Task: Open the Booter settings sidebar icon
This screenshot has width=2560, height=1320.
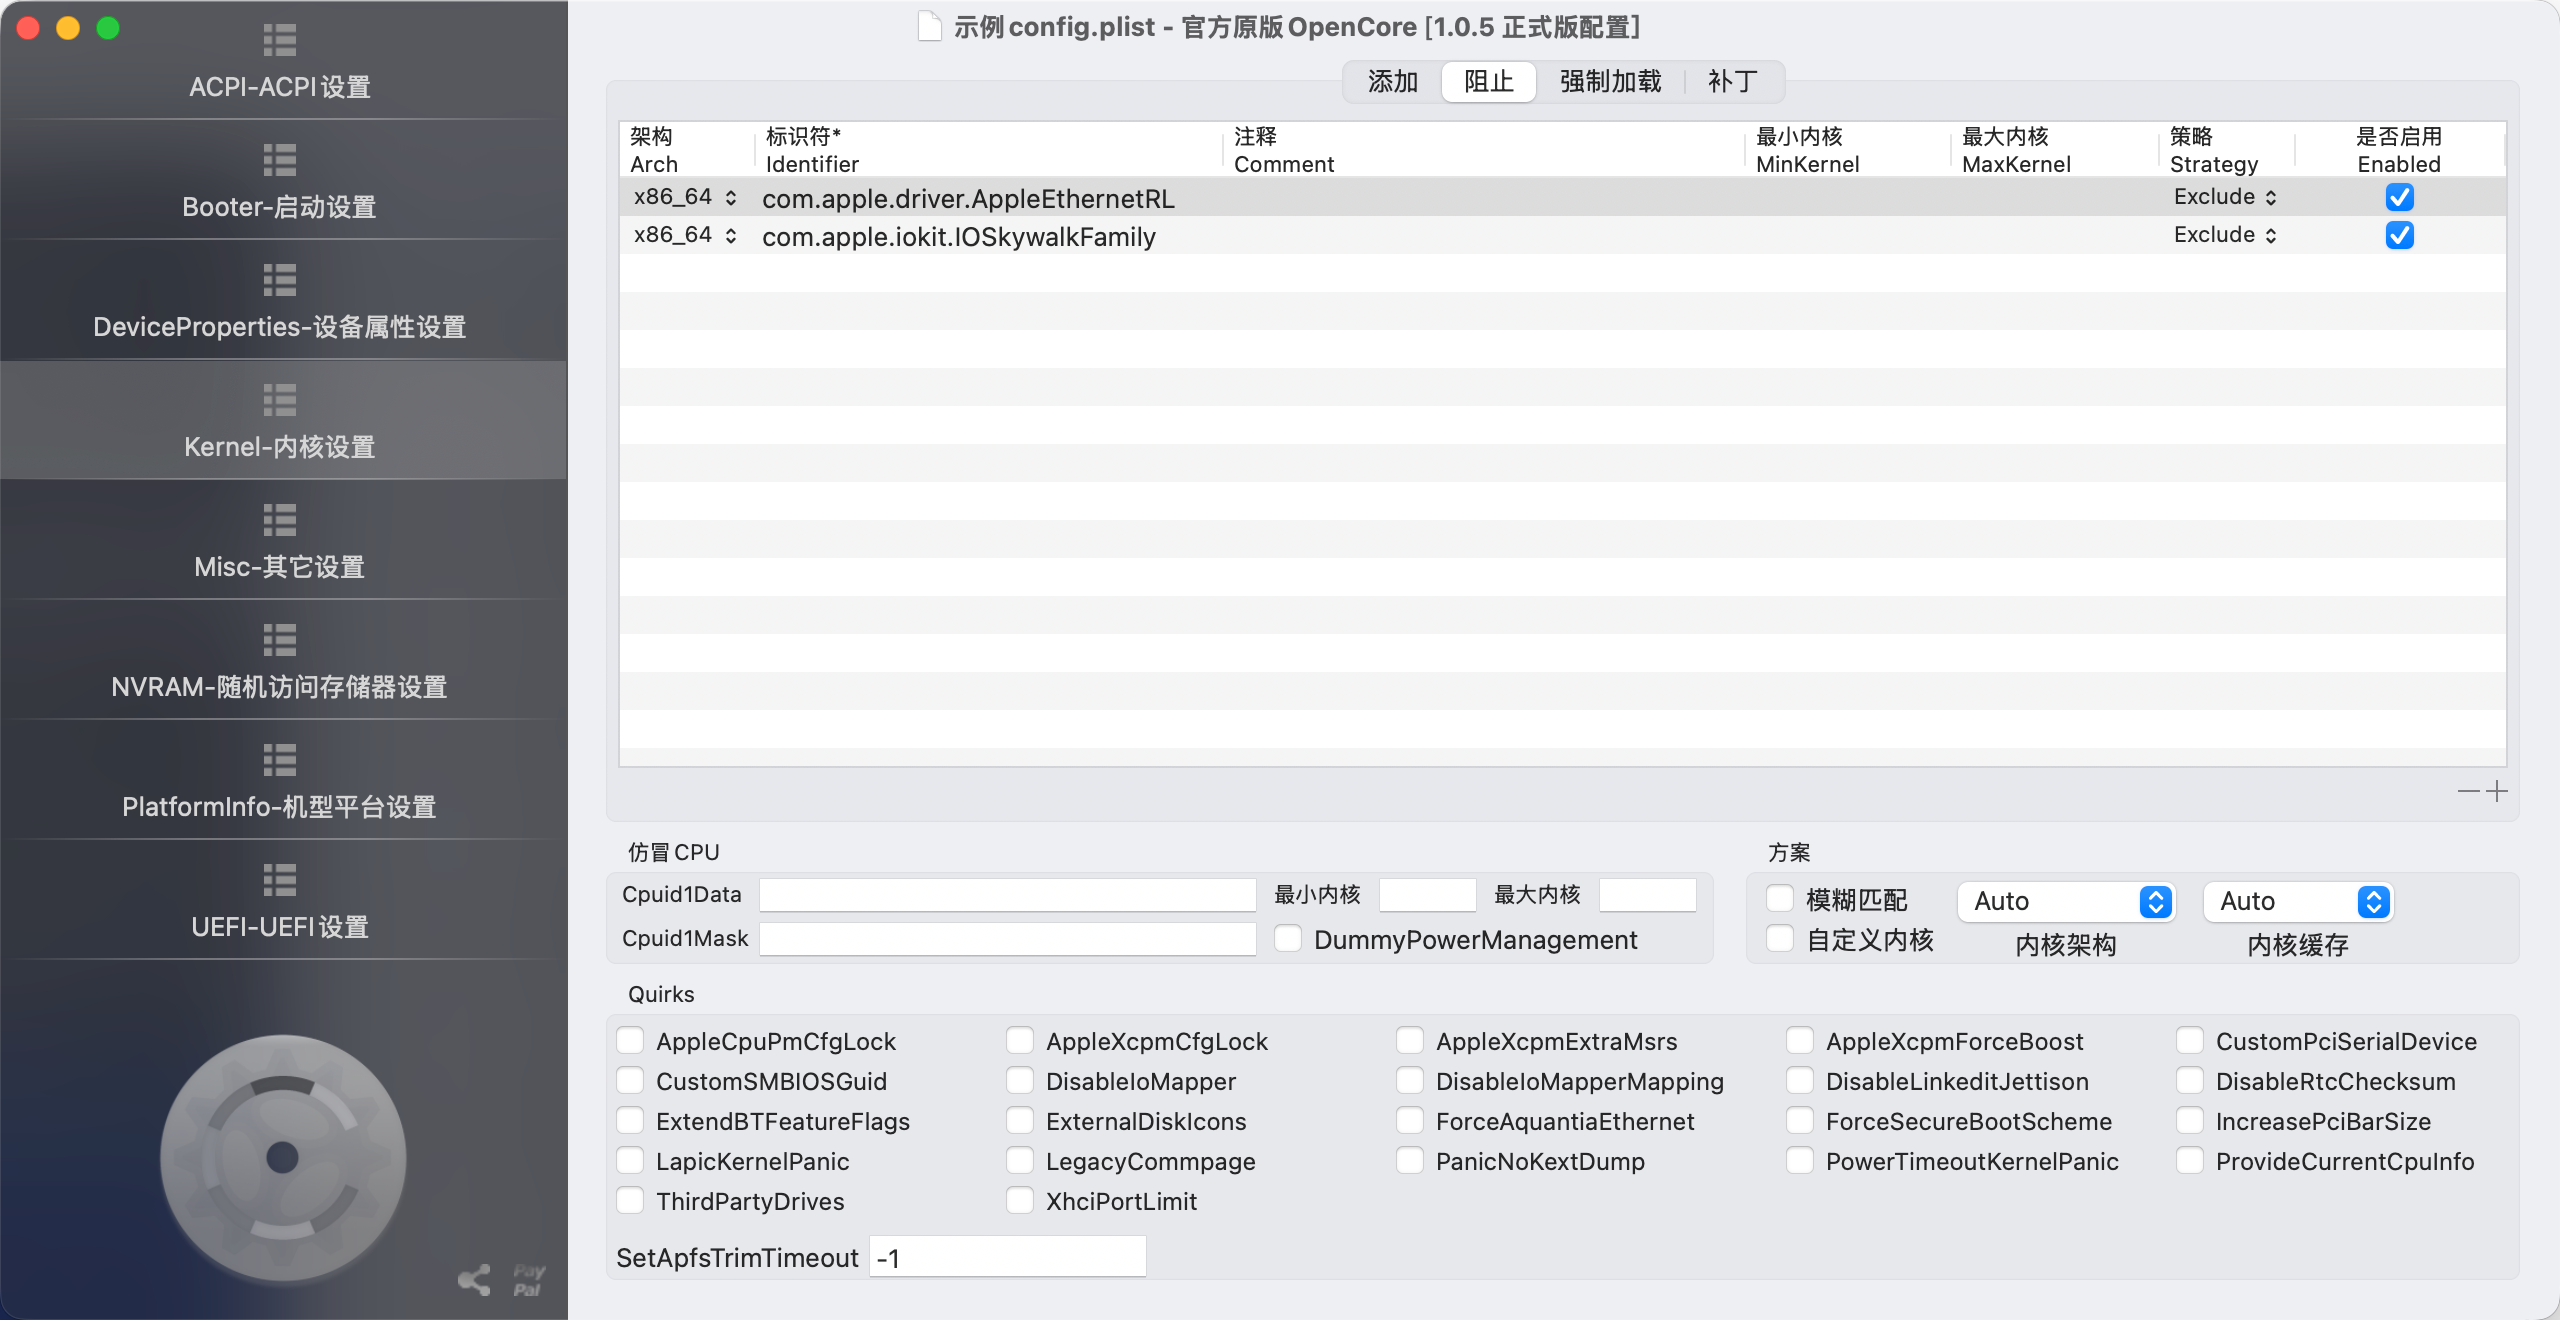Action: pyautogui.click(x=280, y=160)
